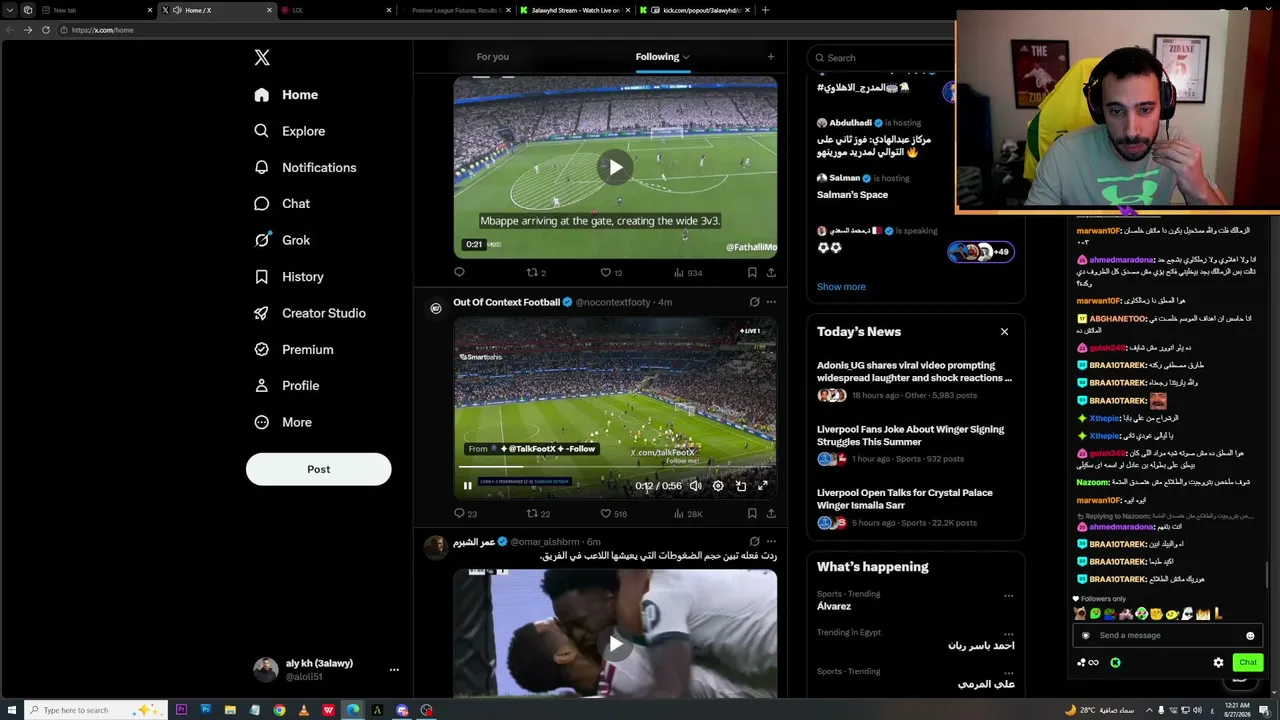Repost the post with 2 reposts
This screenshot has width=1280, height=720.
click(x=536, y=272)
